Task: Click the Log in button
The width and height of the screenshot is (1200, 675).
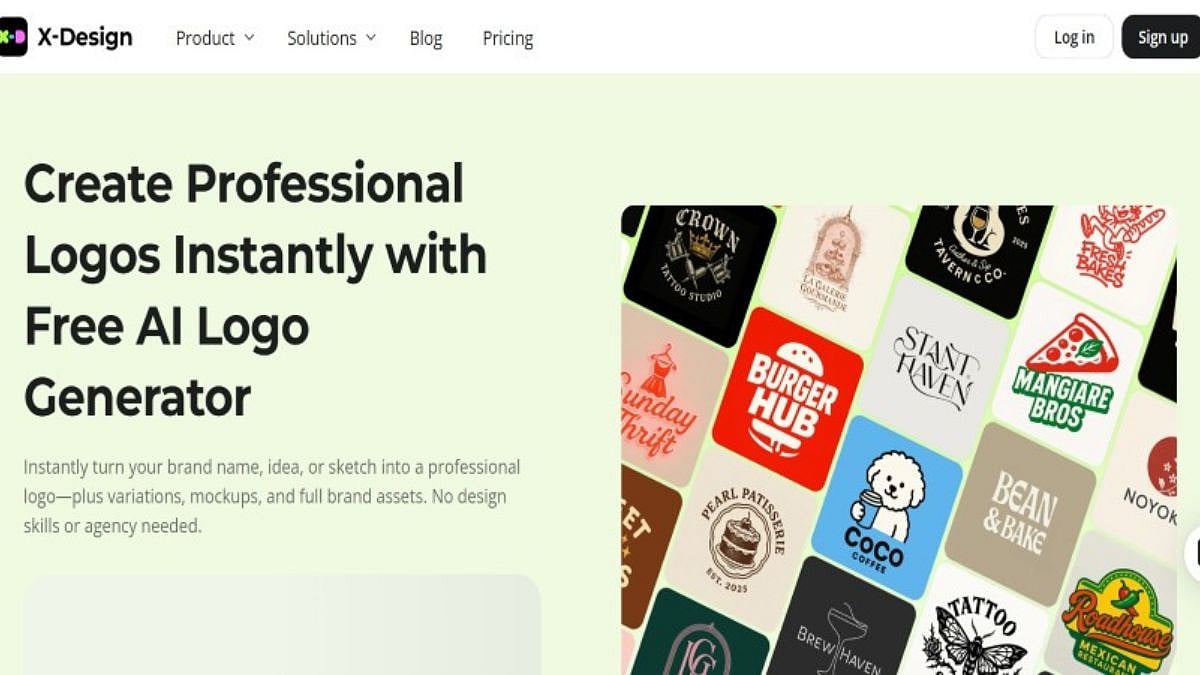Action: click(x=1074, y=37)
